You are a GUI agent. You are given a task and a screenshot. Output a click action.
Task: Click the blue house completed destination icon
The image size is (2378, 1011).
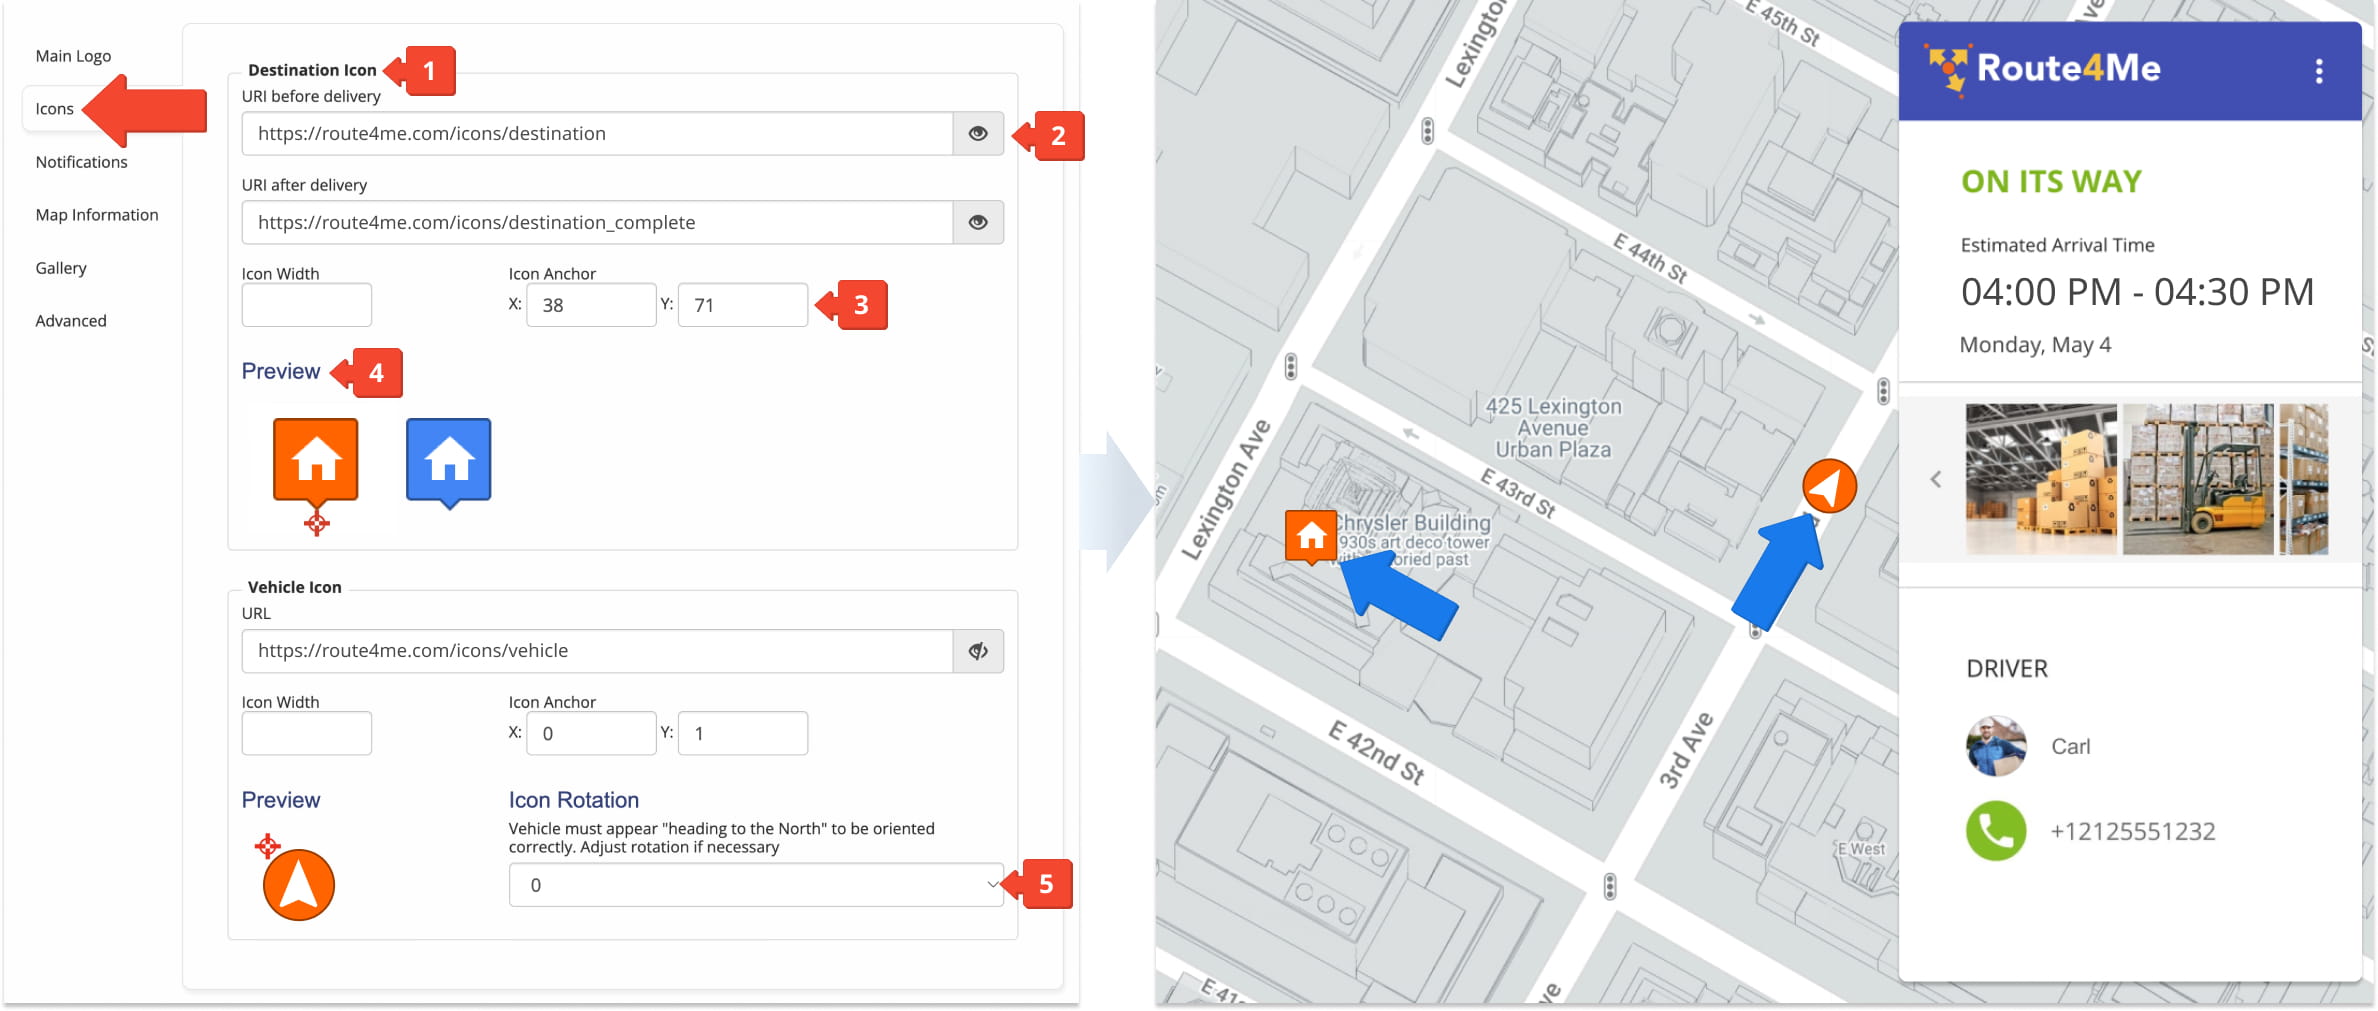[448, 460]
